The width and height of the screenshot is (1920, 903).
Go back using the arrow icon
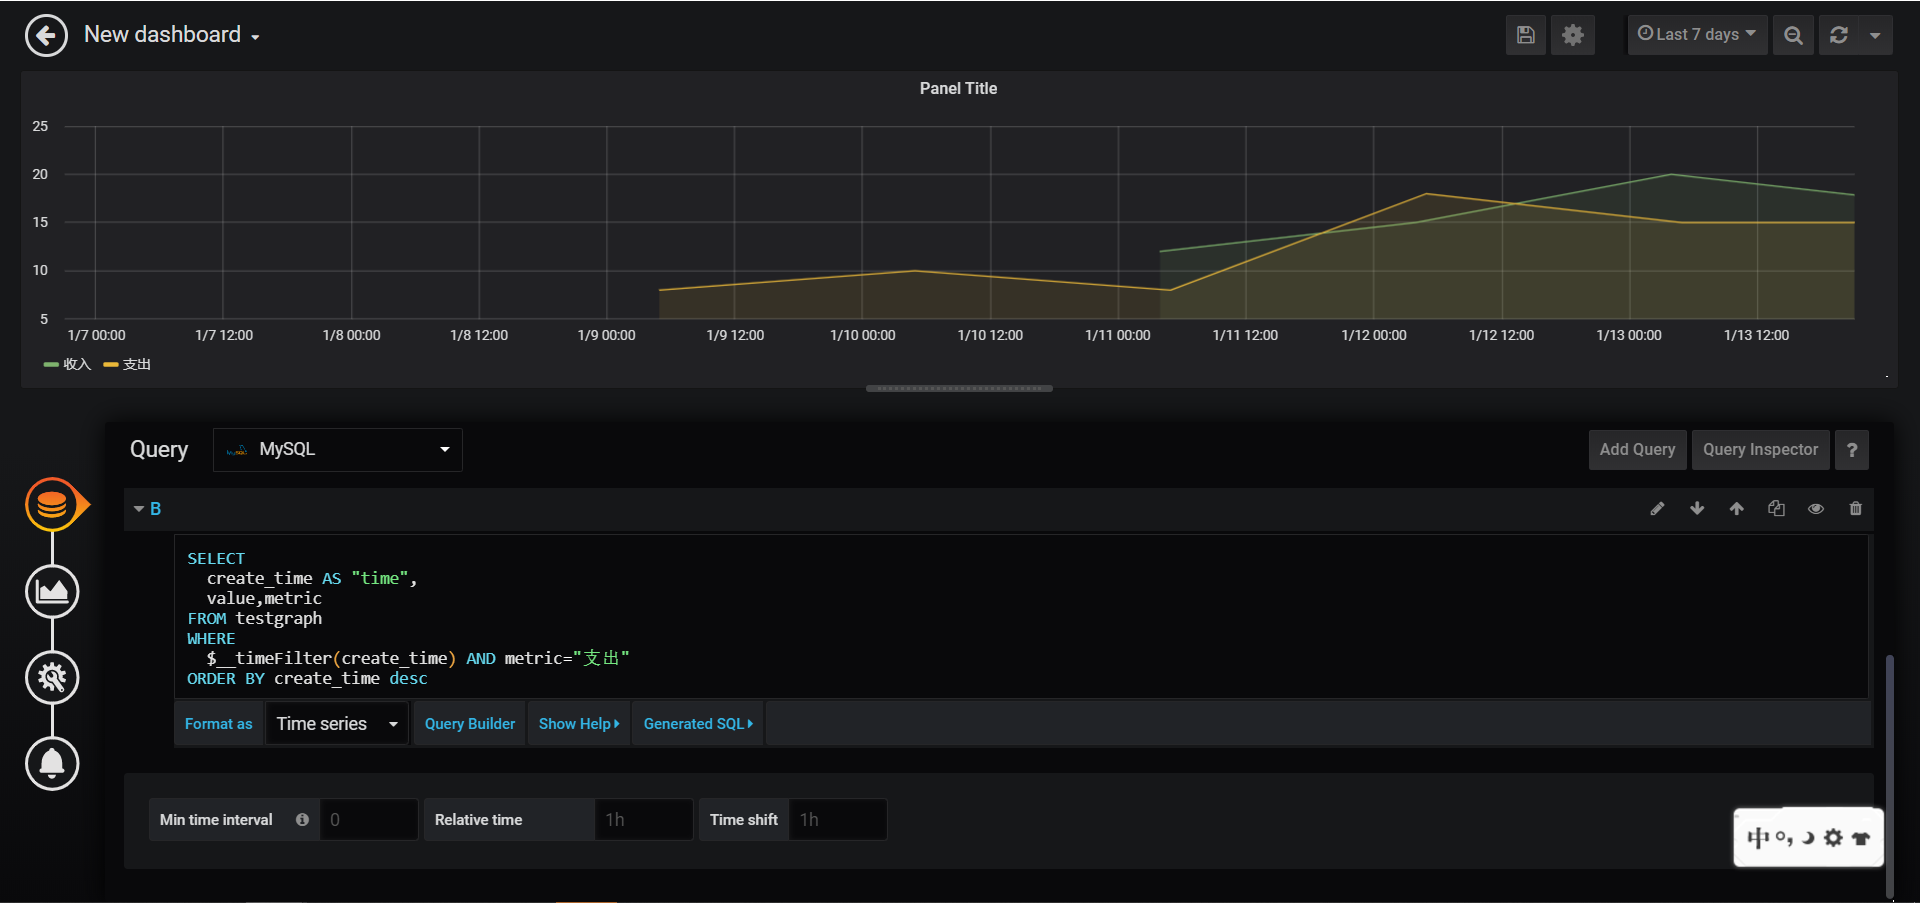[46, 36]
